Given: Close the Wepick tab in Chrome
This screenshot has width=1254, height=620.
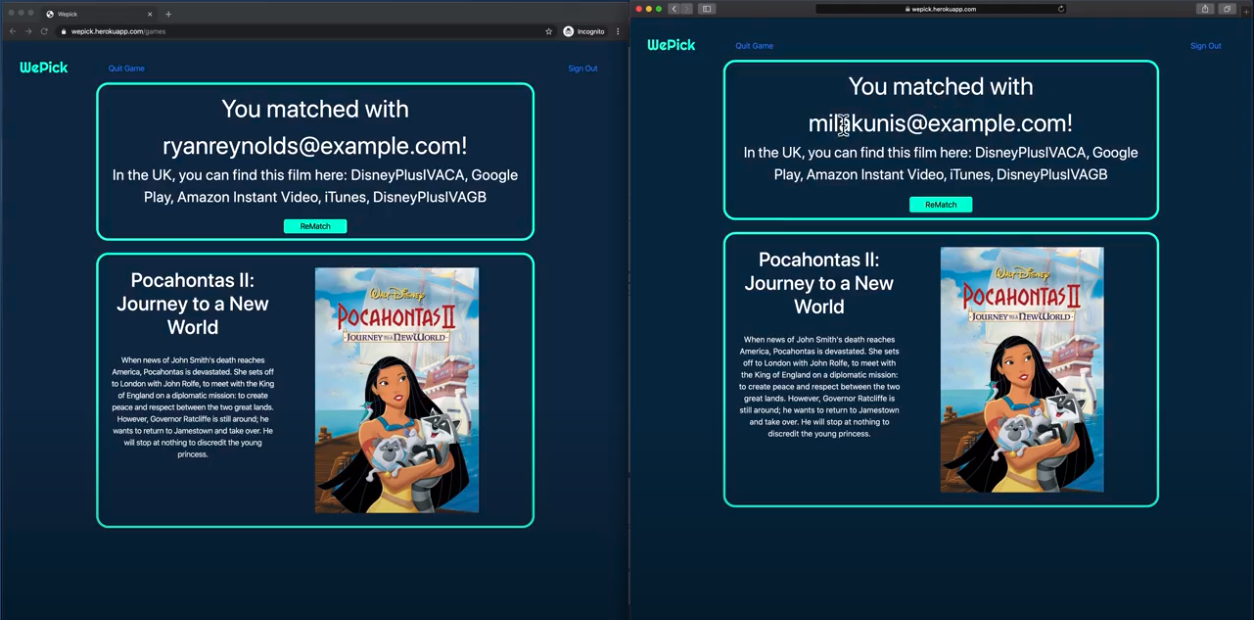Looking at the screenshot, I should (150, 14).
